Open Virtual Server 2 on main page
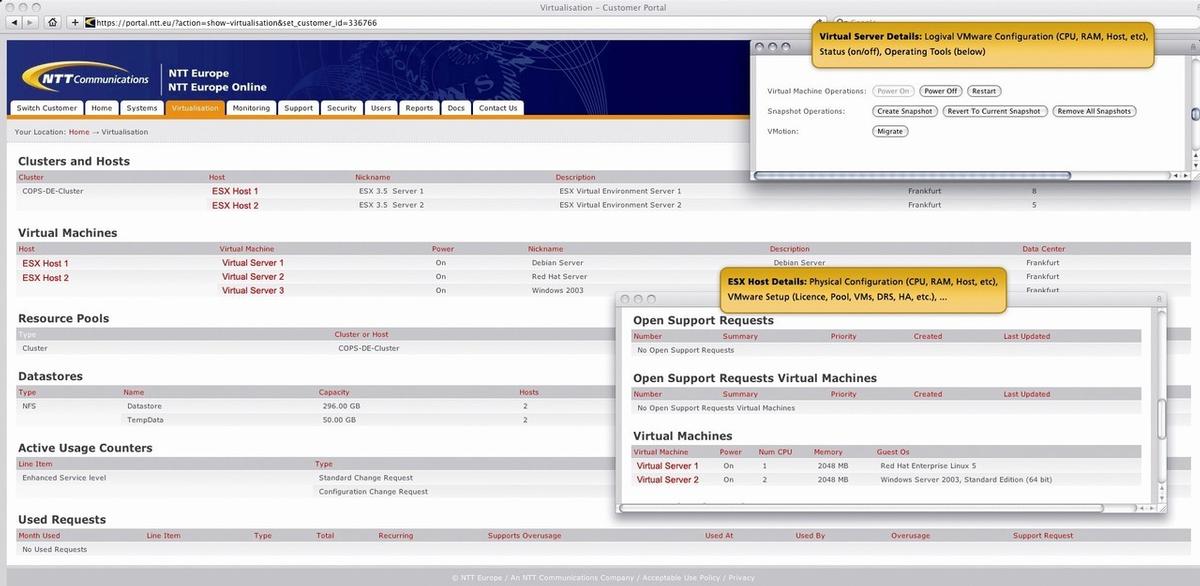 [253, 277]
